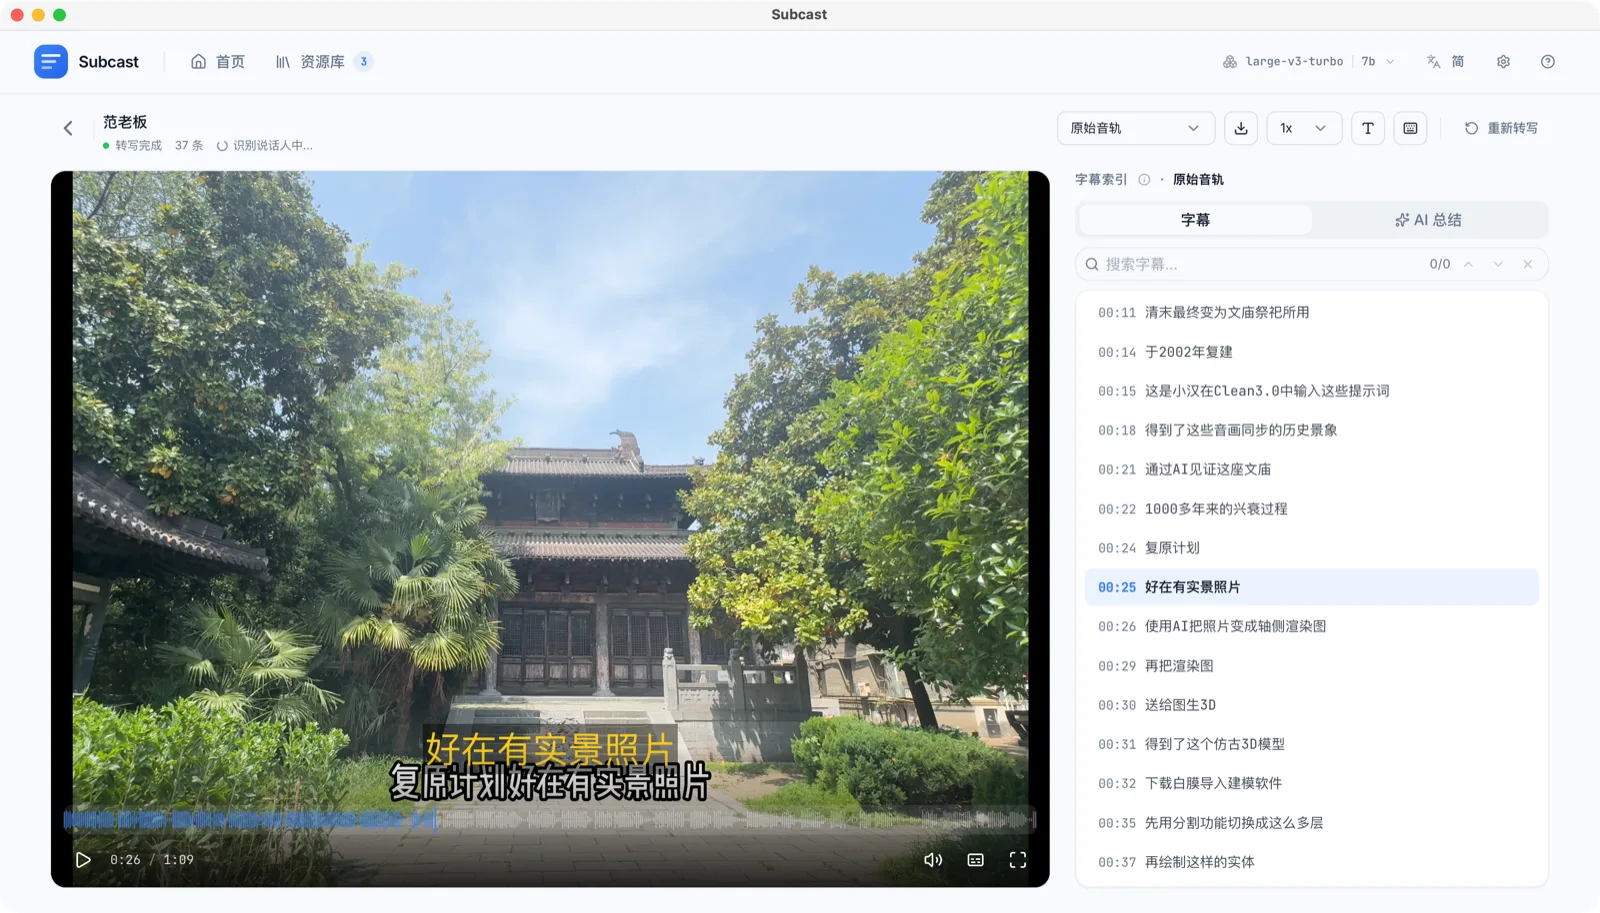Switch to the 字幕 tab
This screenshot has height=913, width=1600.
(x=1195, y=220)
